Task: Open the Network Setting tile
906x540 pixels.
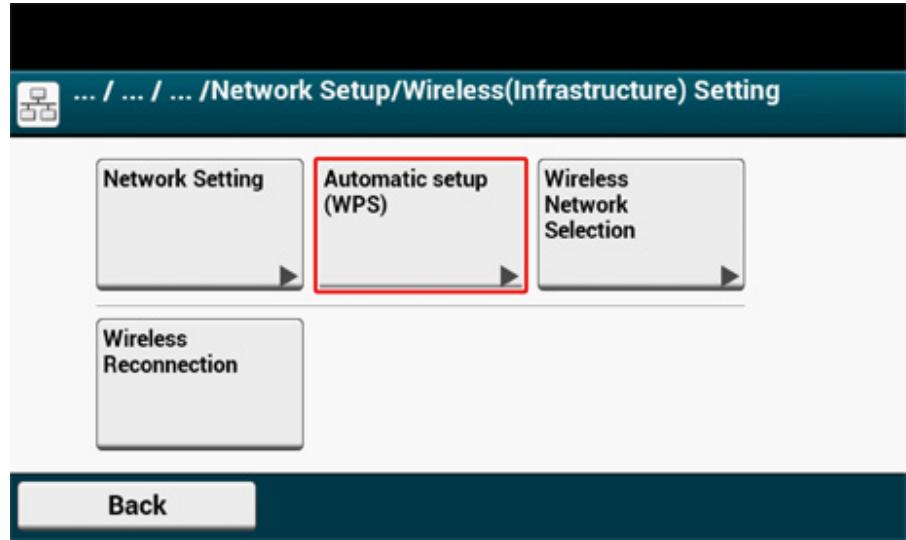Action: 199,224
